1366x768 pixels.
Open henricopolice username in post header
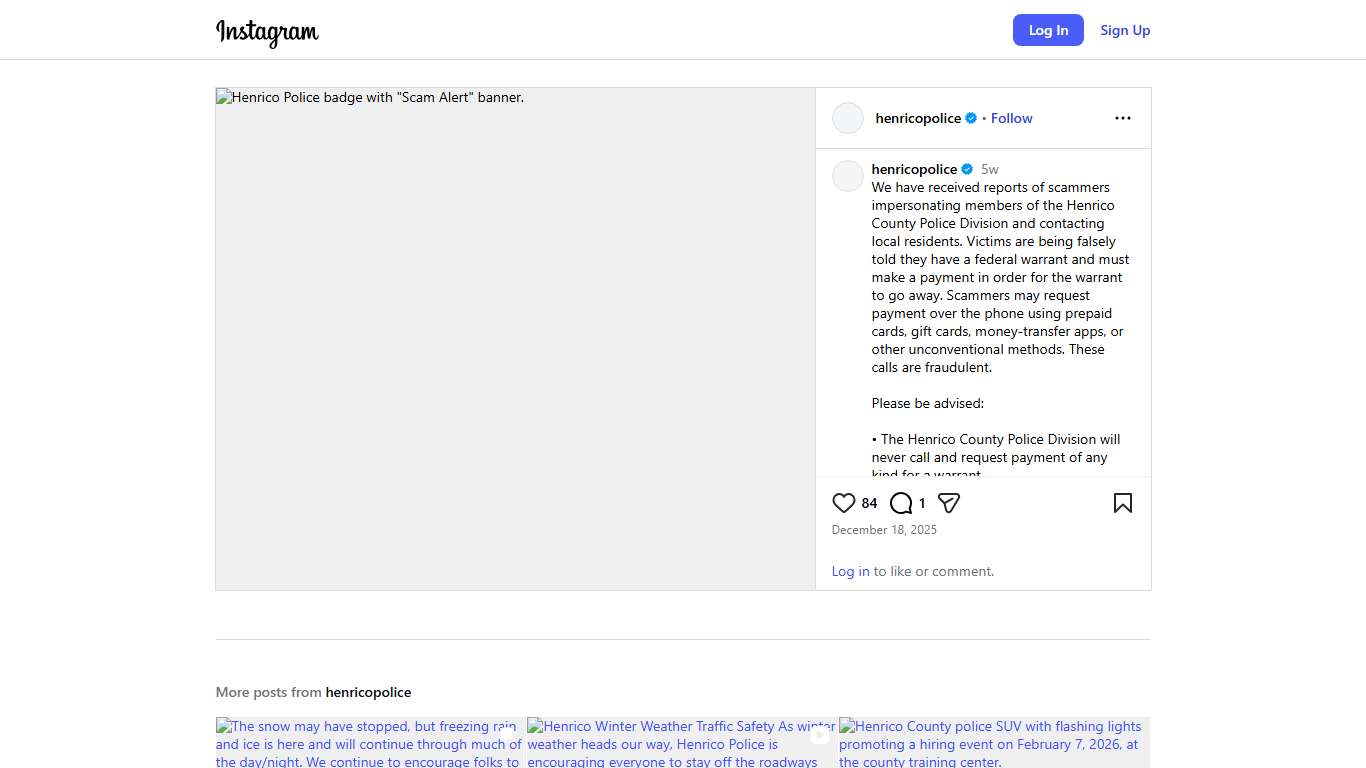tap(918, 118)
